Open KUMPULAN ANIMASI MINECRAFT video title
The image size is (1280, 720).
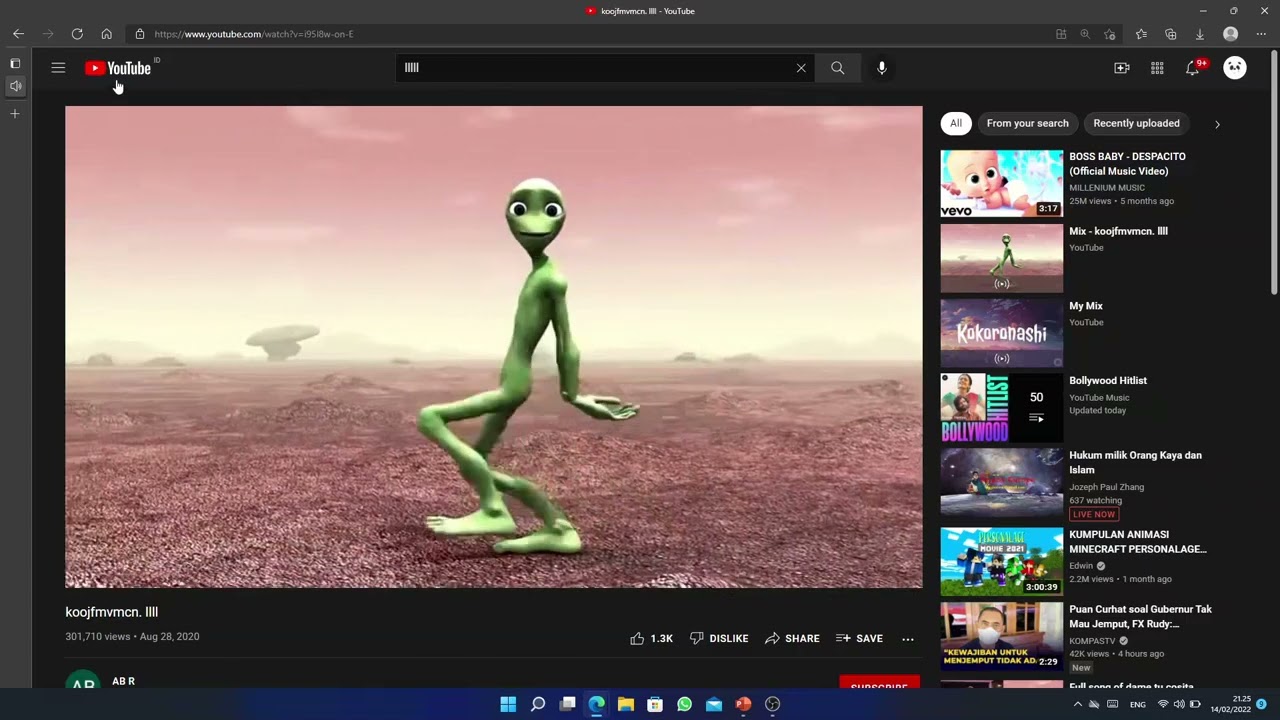tap(1138, 541)
